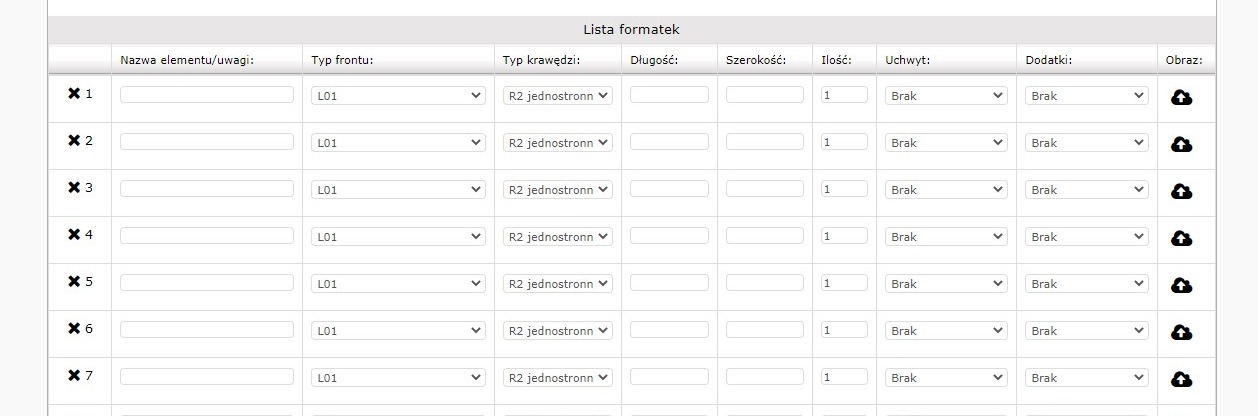Delete row 1 with the X icon
Viewport: 1258px width, 416px height.
(x=74, y=94)
